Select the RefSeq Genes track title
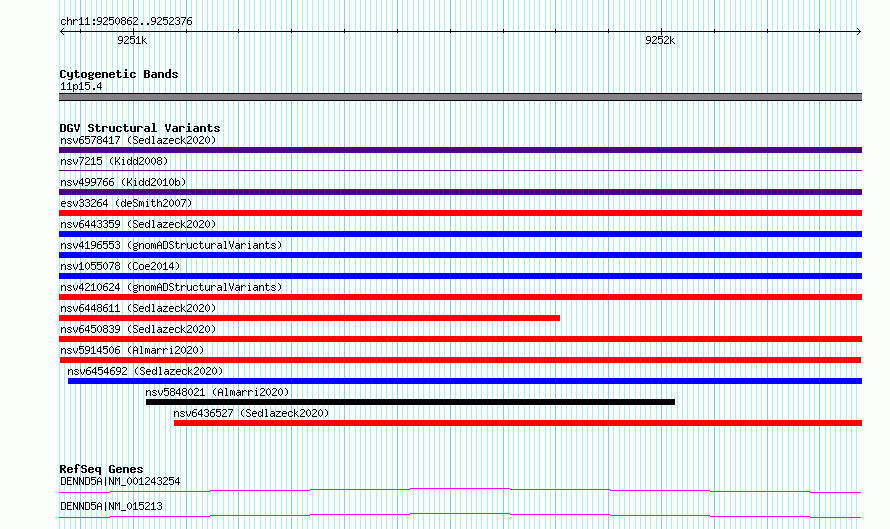Viewport: 890px width, 529px height. point(101,469)
